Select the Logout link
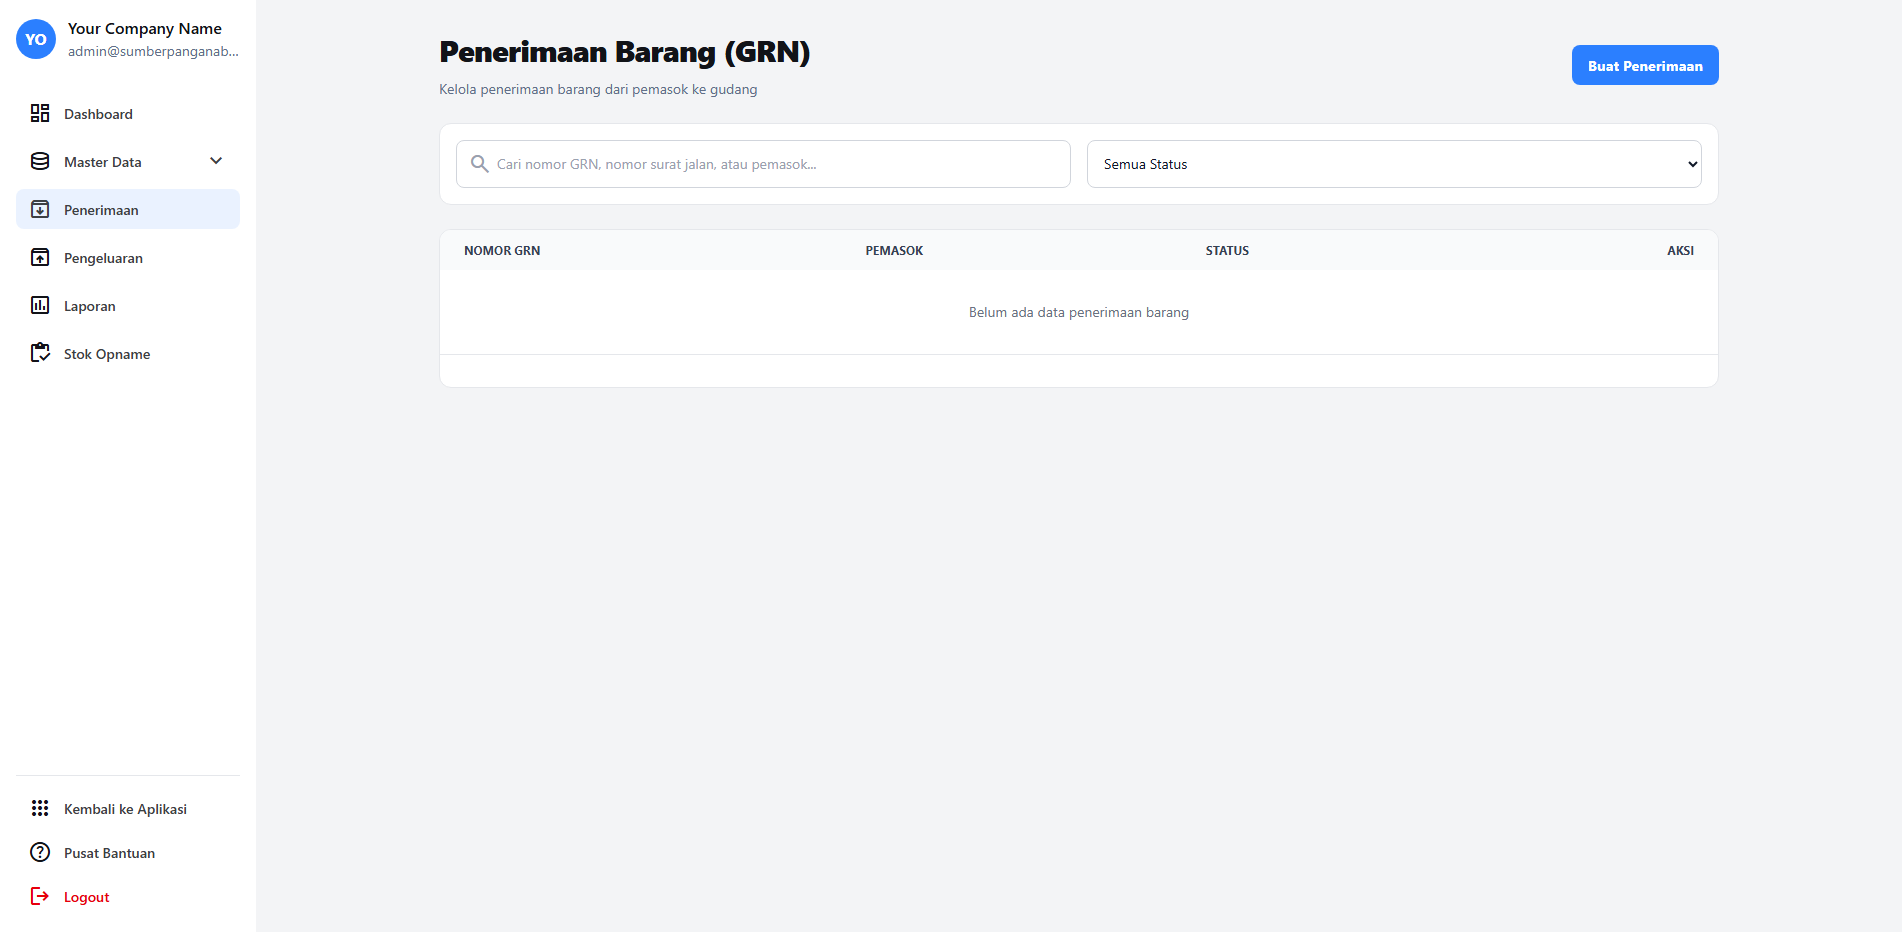Screen dimensions: 1902x932 (87, 897)
